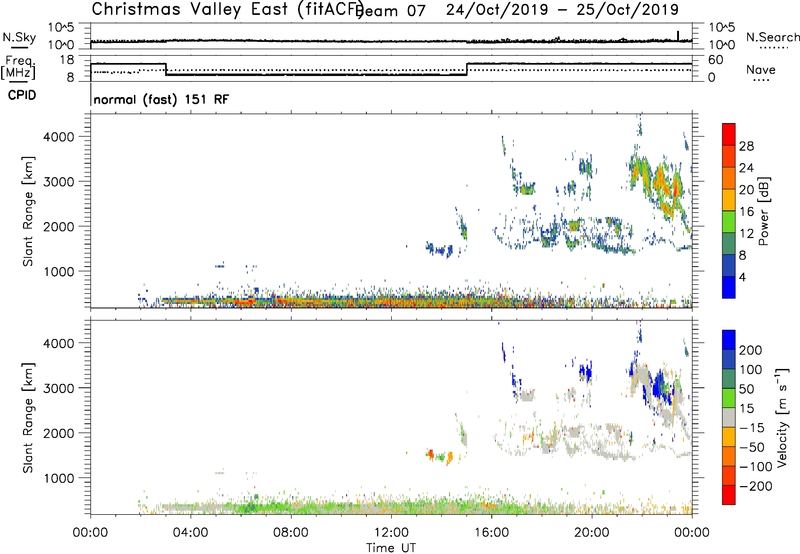Click the '16:00' time axis tick label
The height and width of the screenshot is (554, 800).
[491, 533]
